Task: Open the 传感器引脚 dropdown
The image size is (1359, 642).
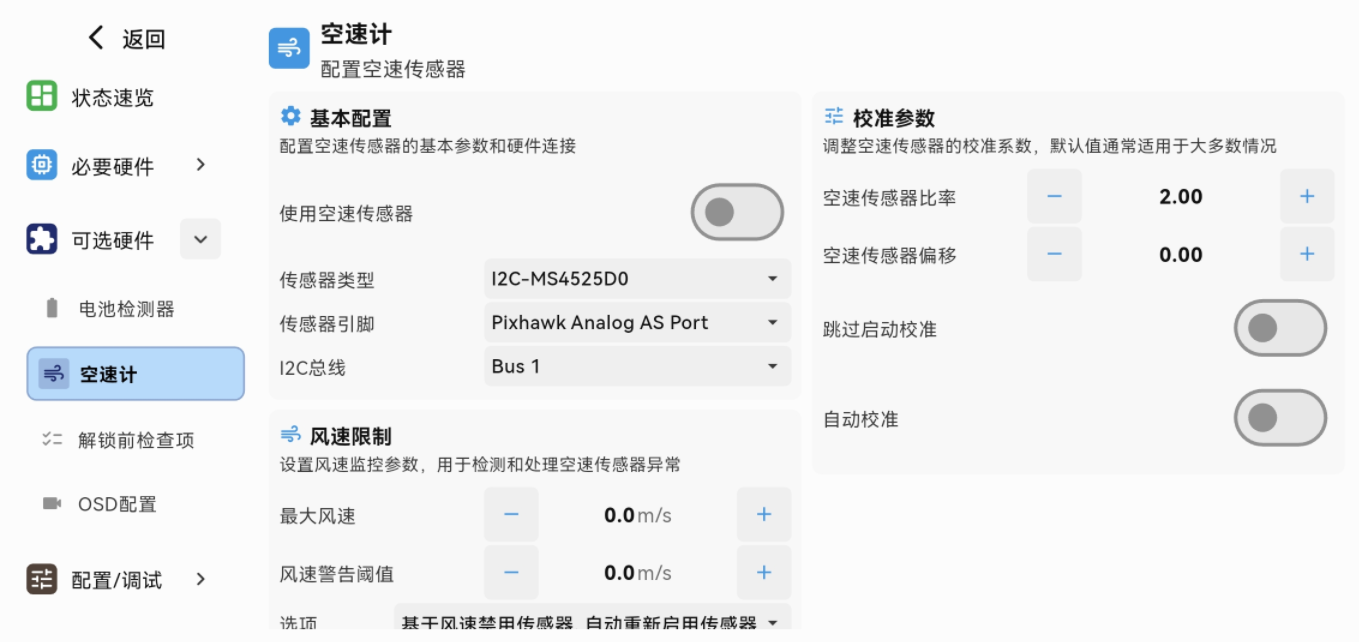Action: pos(636,323)
